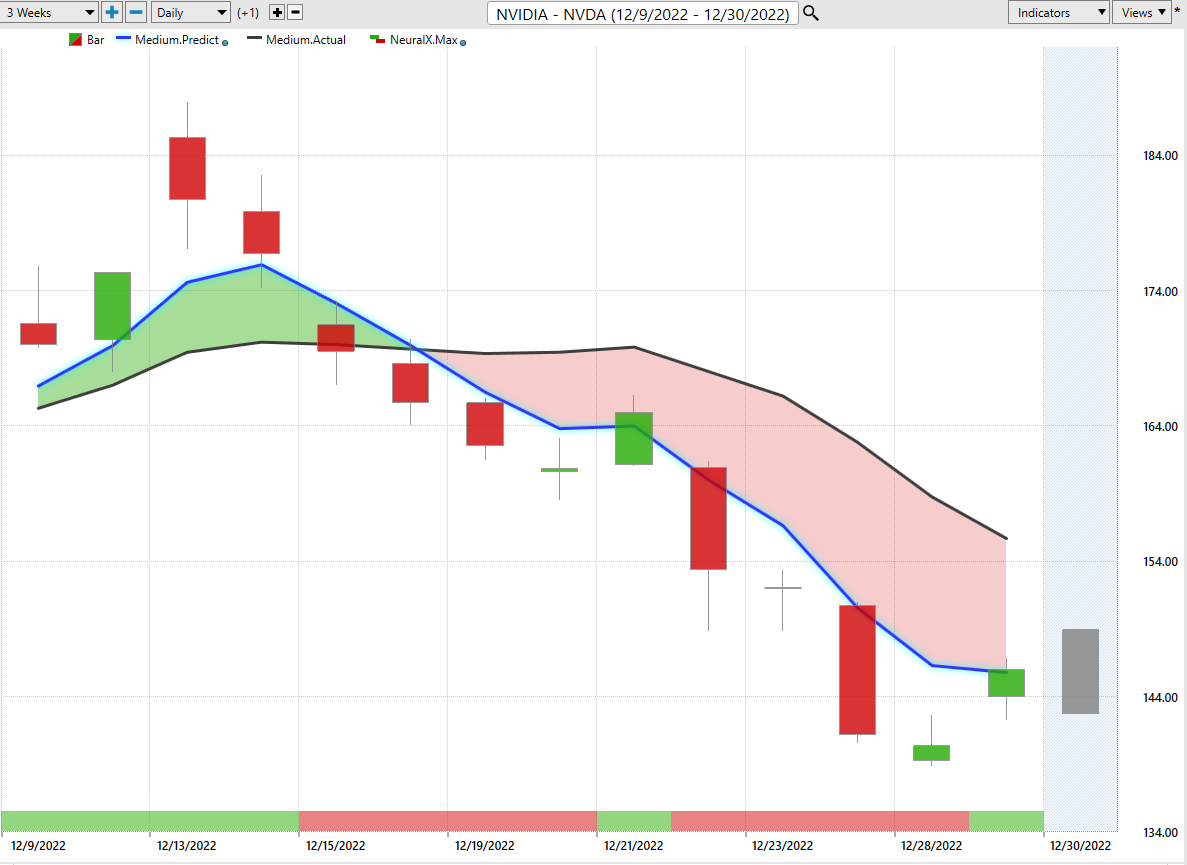
Task: Click the Medium.Actual legend label
Action: click(x=306, y=40)
